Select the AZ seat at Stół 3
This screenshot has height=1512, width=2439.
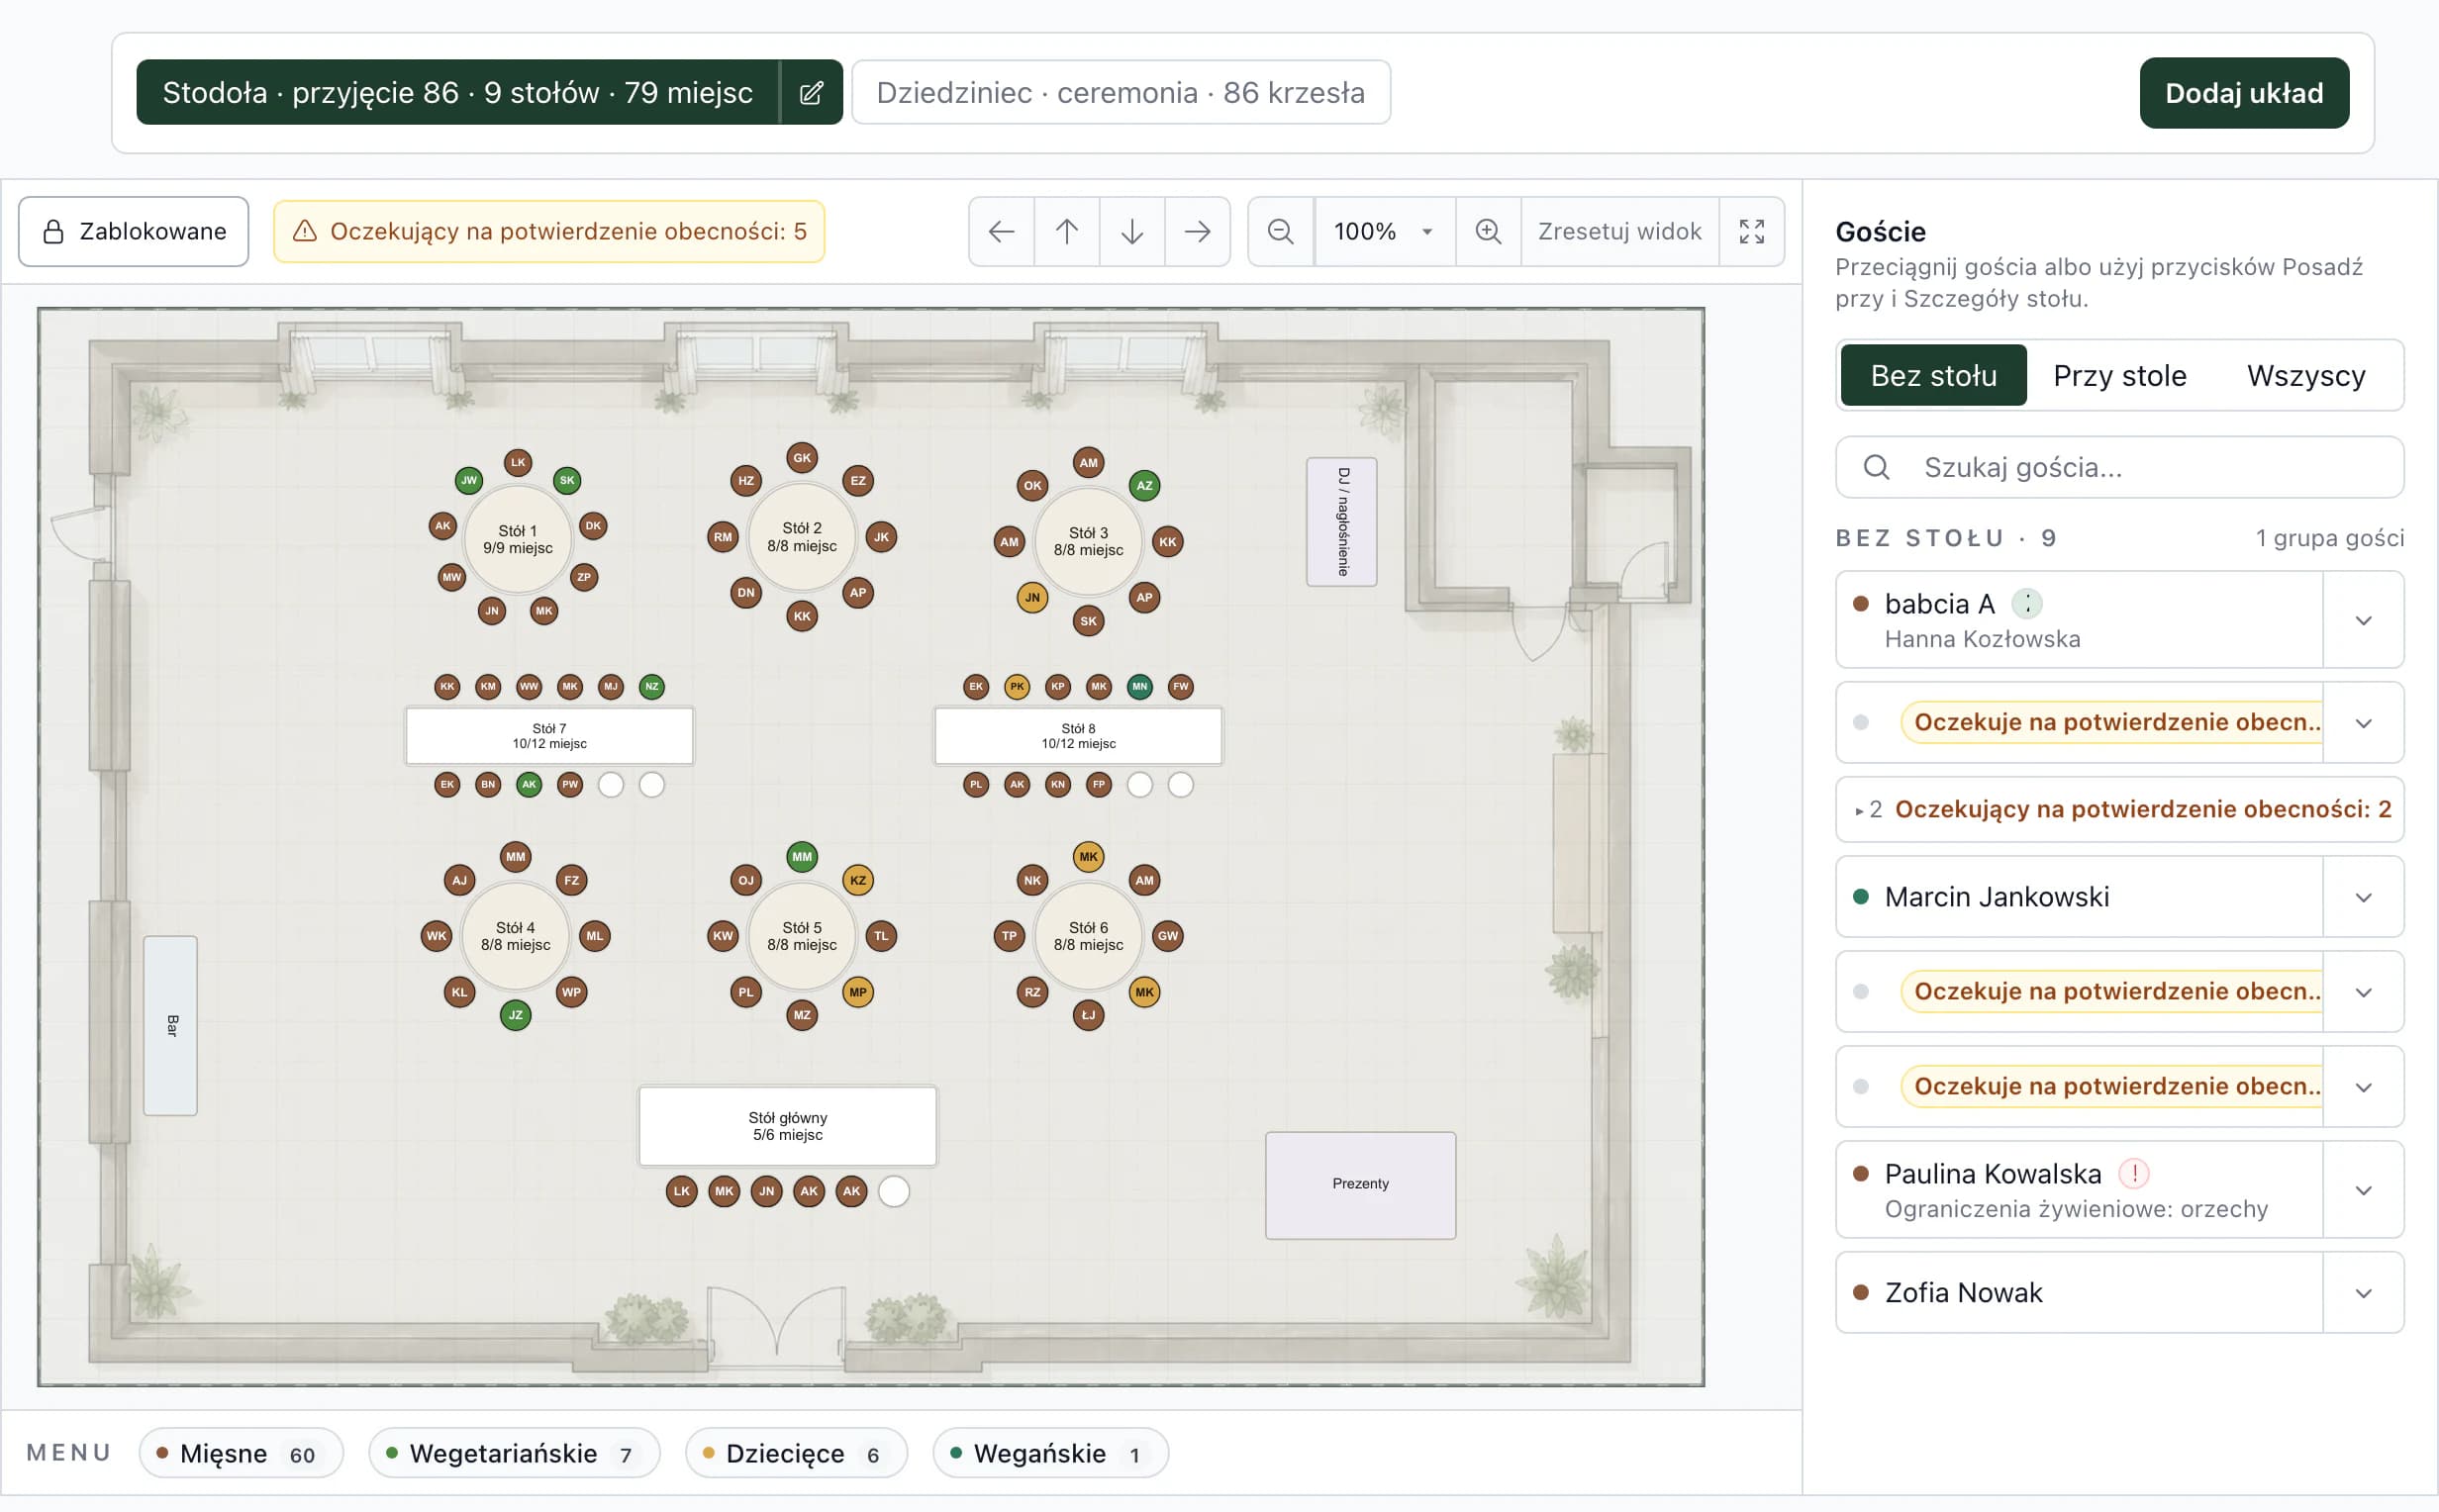click(1144, 485)
